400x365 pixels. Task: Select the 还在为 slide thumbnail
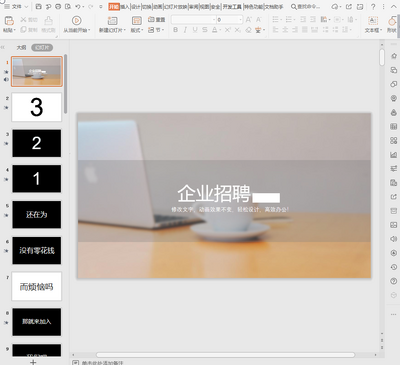(x=37, y=215)
